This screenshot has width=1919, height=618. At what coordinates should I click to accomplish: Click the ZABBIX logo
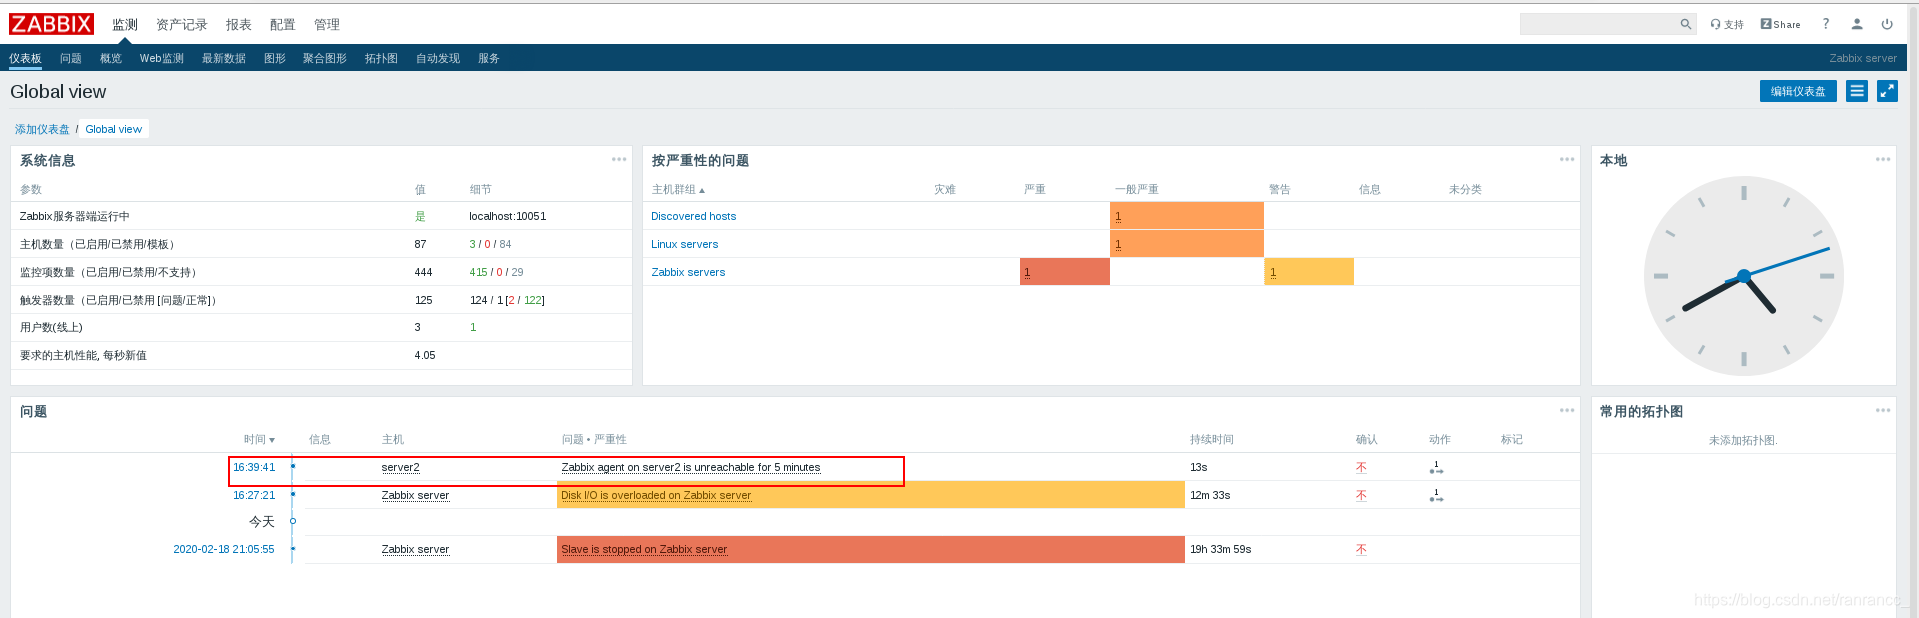click(51, 24)
